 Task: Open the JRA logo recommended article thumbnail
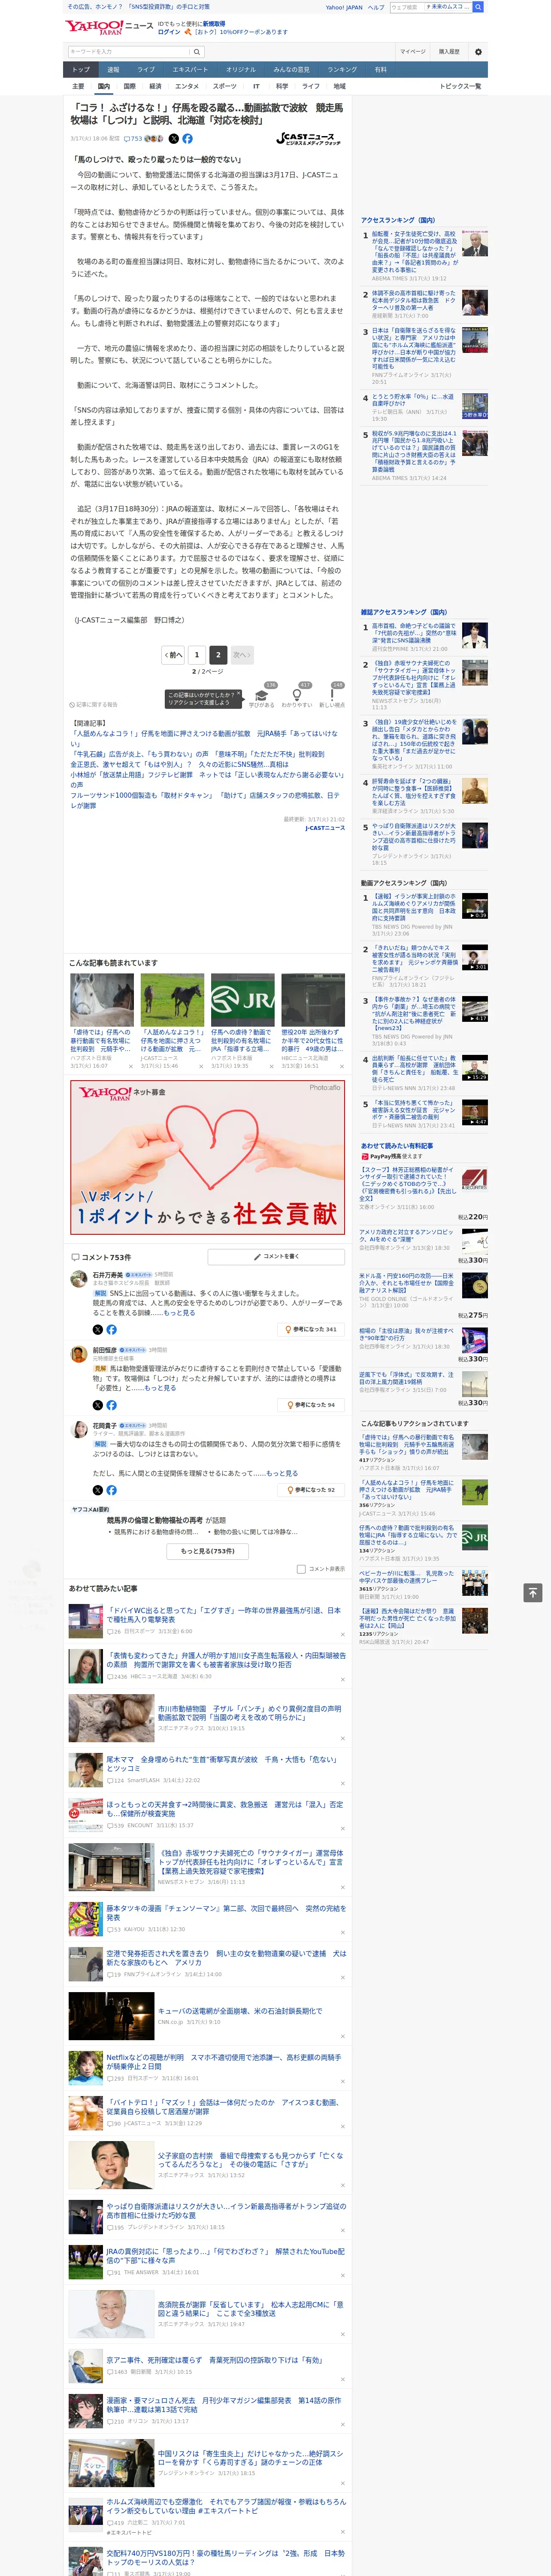coord(242,999)
